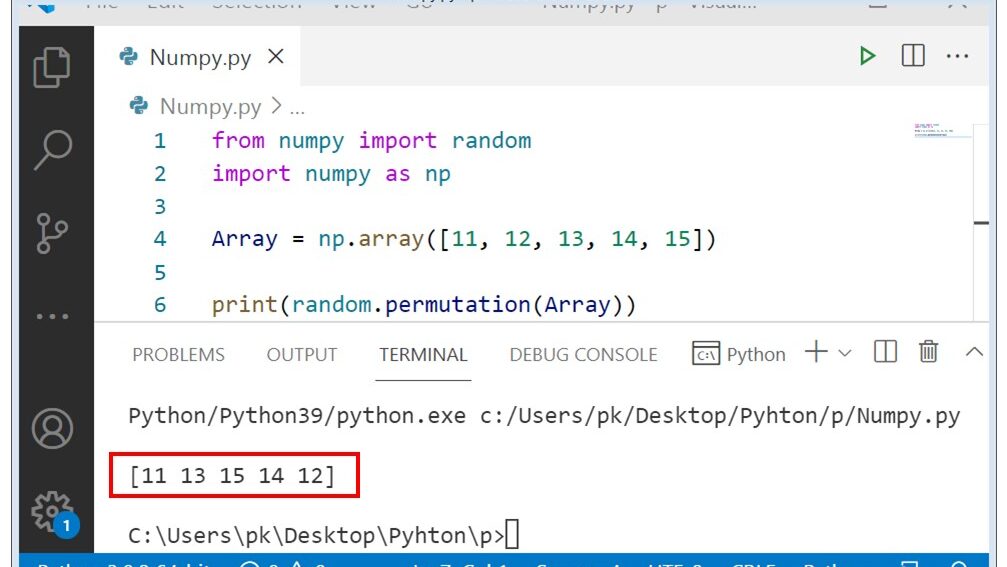1007x567 pixels.
Task: Open the Accounts menu icon
Action: click(52, 429)
